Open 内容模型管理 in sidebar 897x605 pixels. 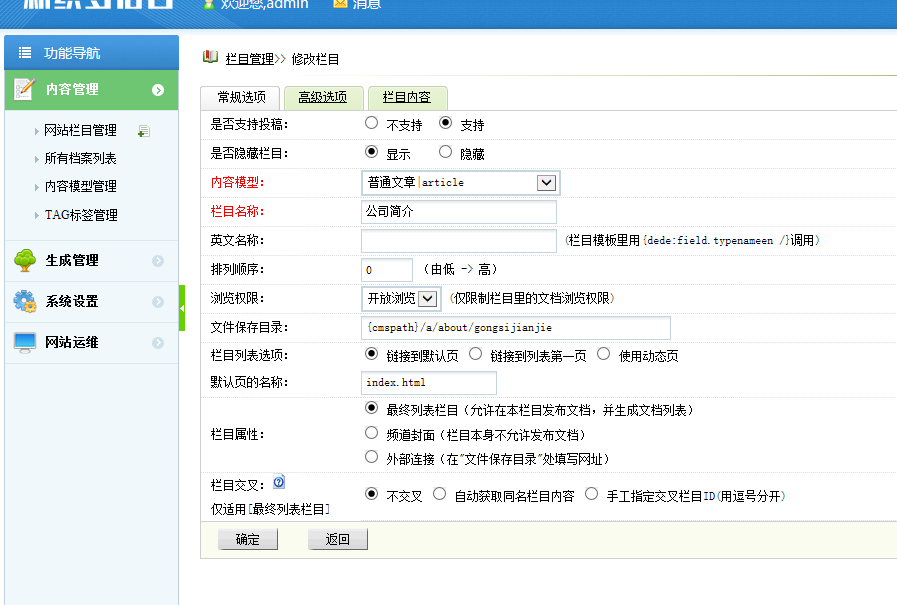[81, 186]
